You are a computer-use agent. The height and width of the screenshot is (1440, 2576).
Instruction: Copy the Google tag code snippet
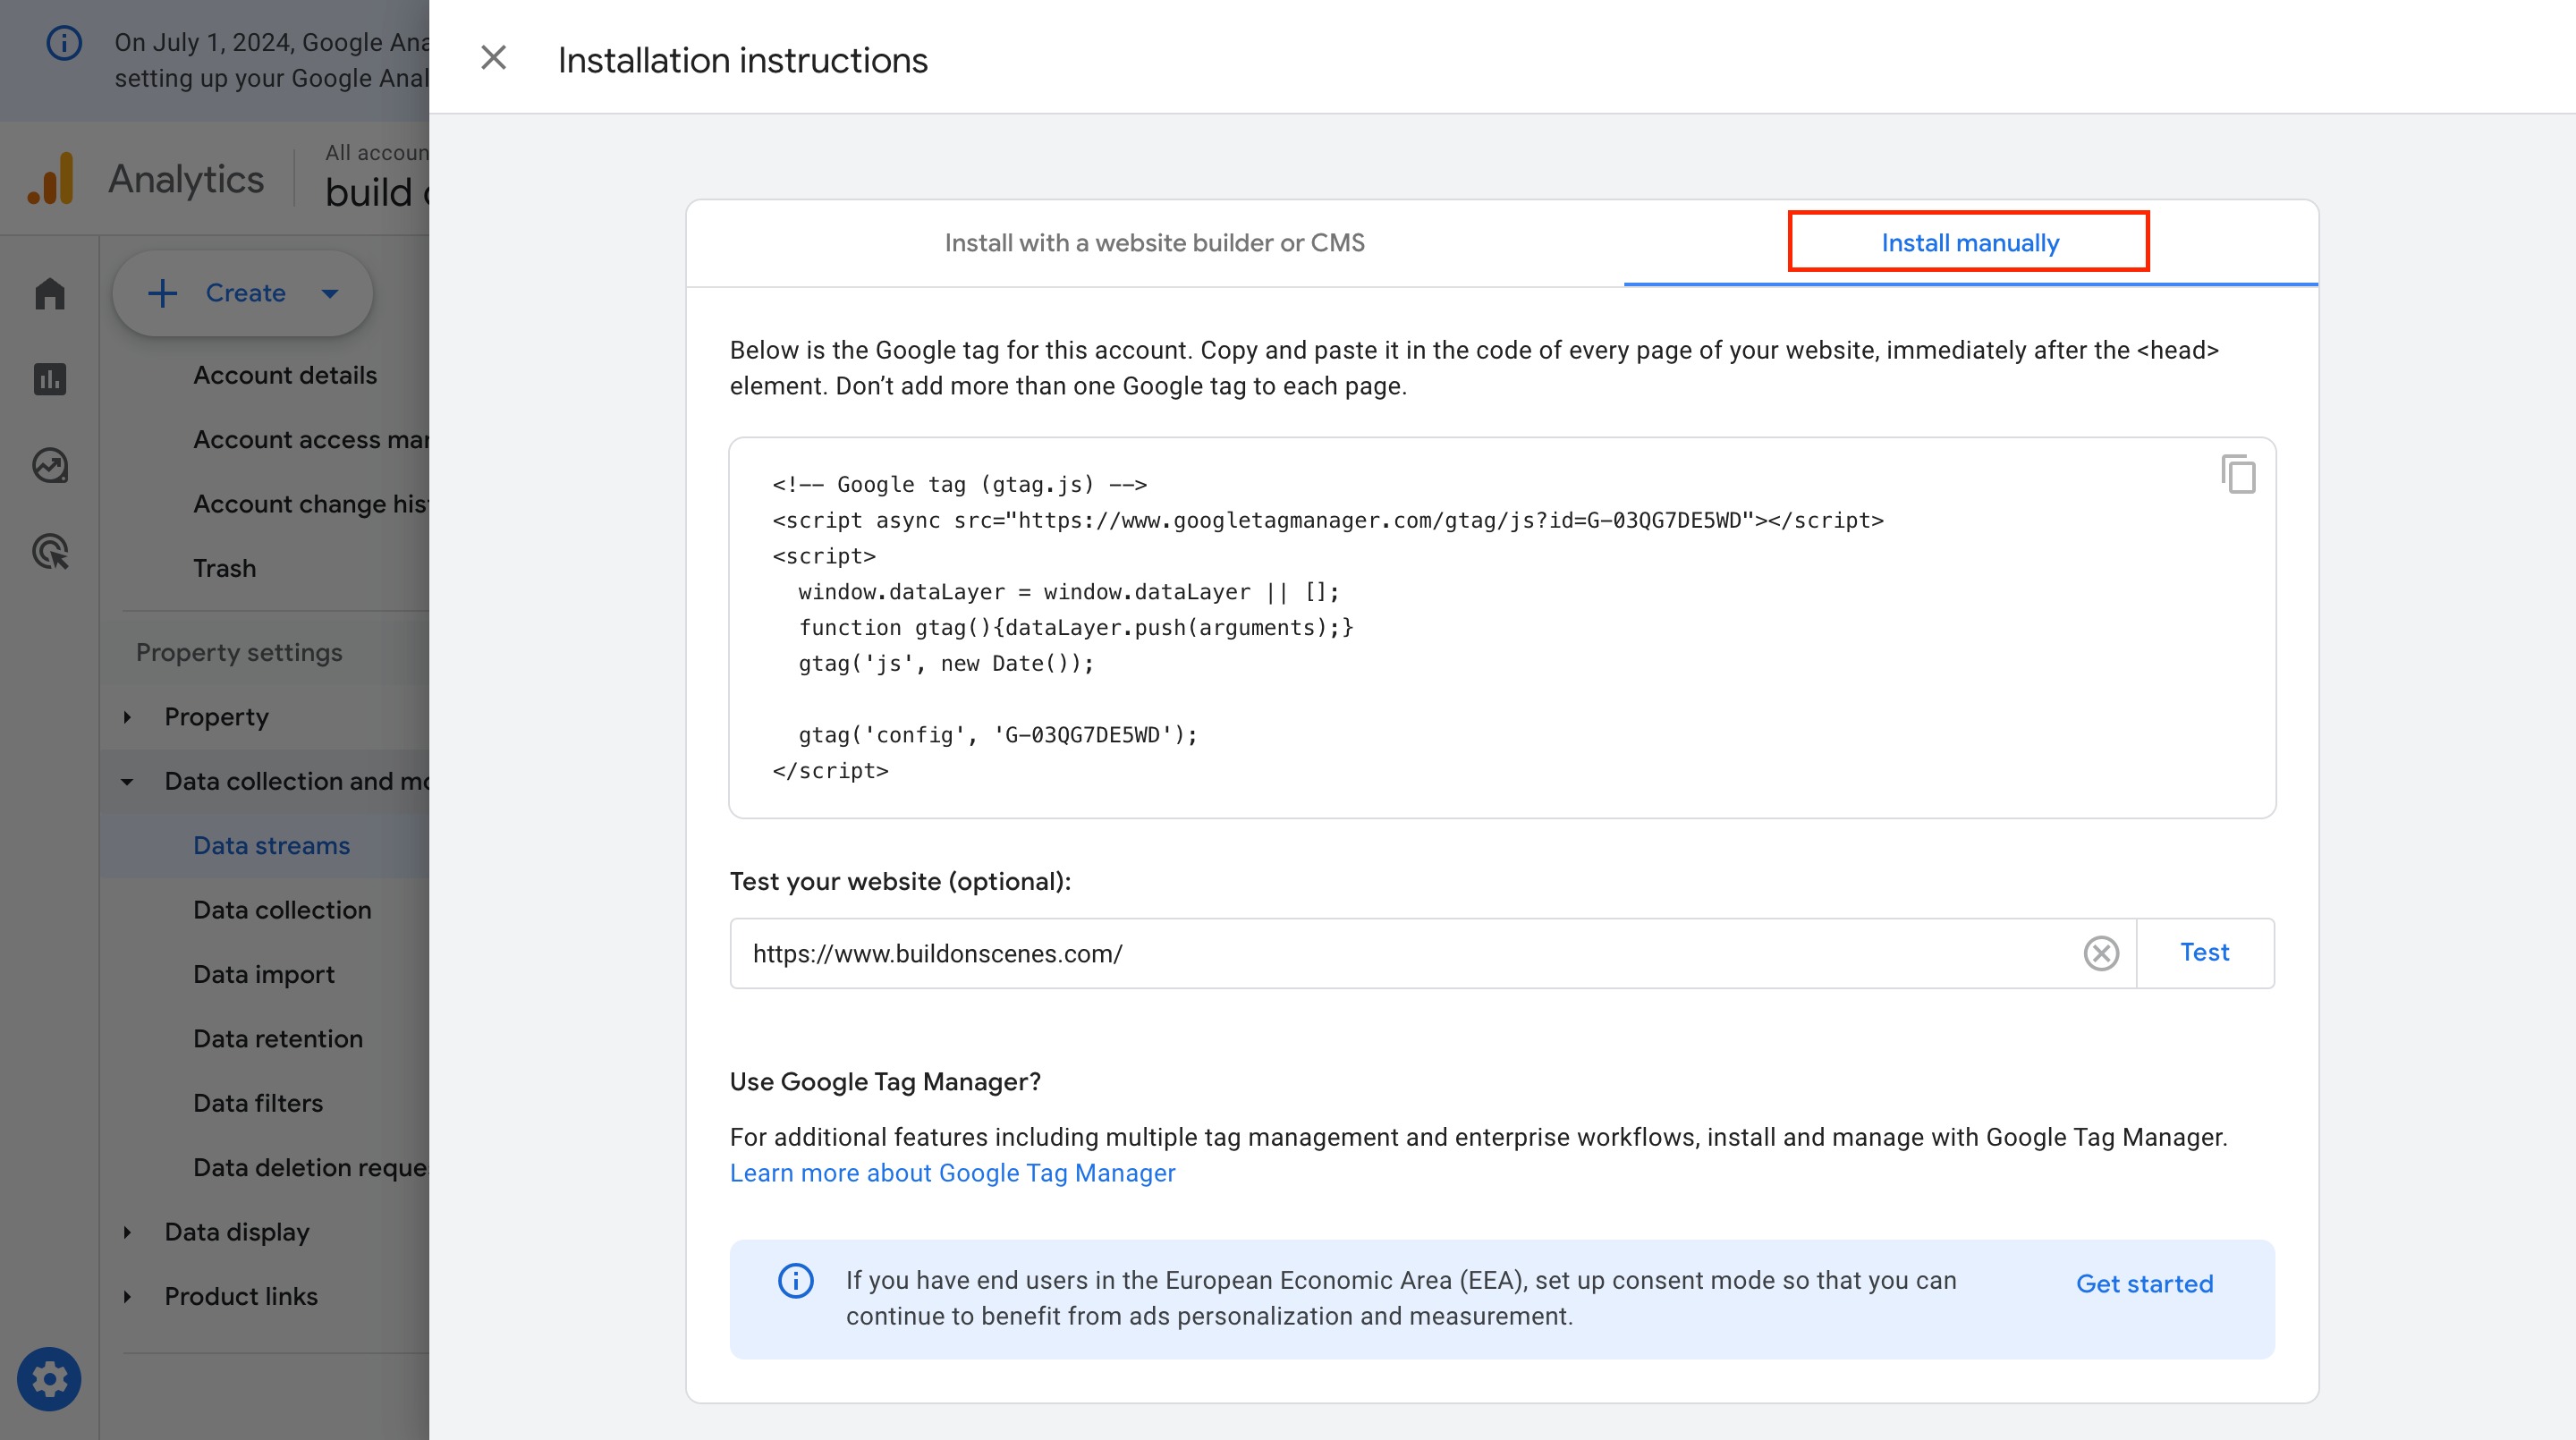pyautogui.click(x=2238, y=474)
